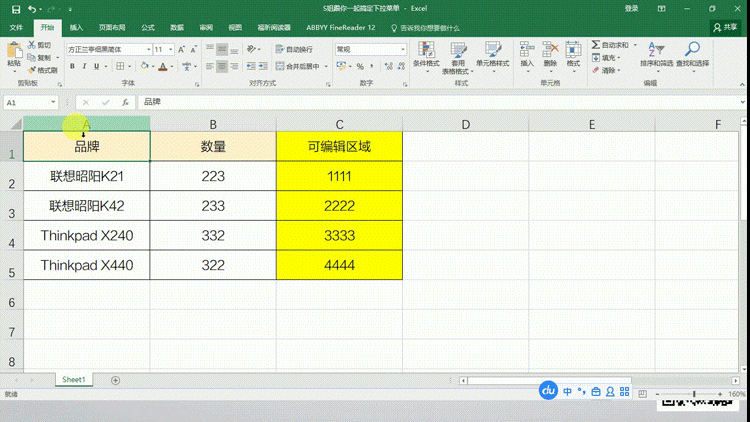Click the Increase Decimal icon

point(388,67)
